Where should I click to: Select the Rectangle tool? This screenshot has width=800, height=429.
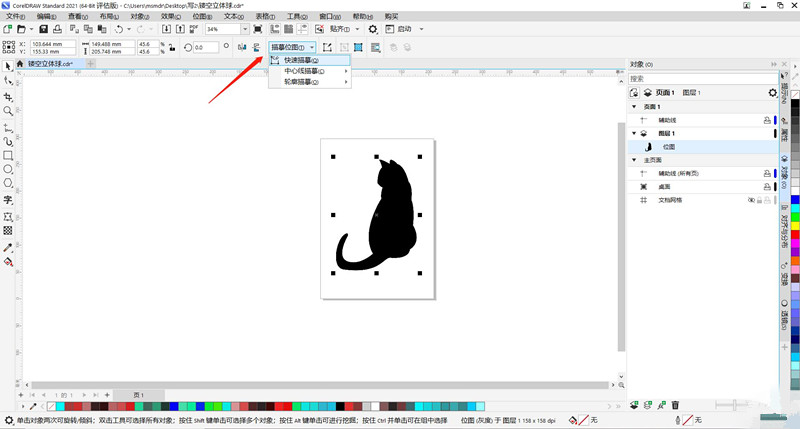[8, 156]
